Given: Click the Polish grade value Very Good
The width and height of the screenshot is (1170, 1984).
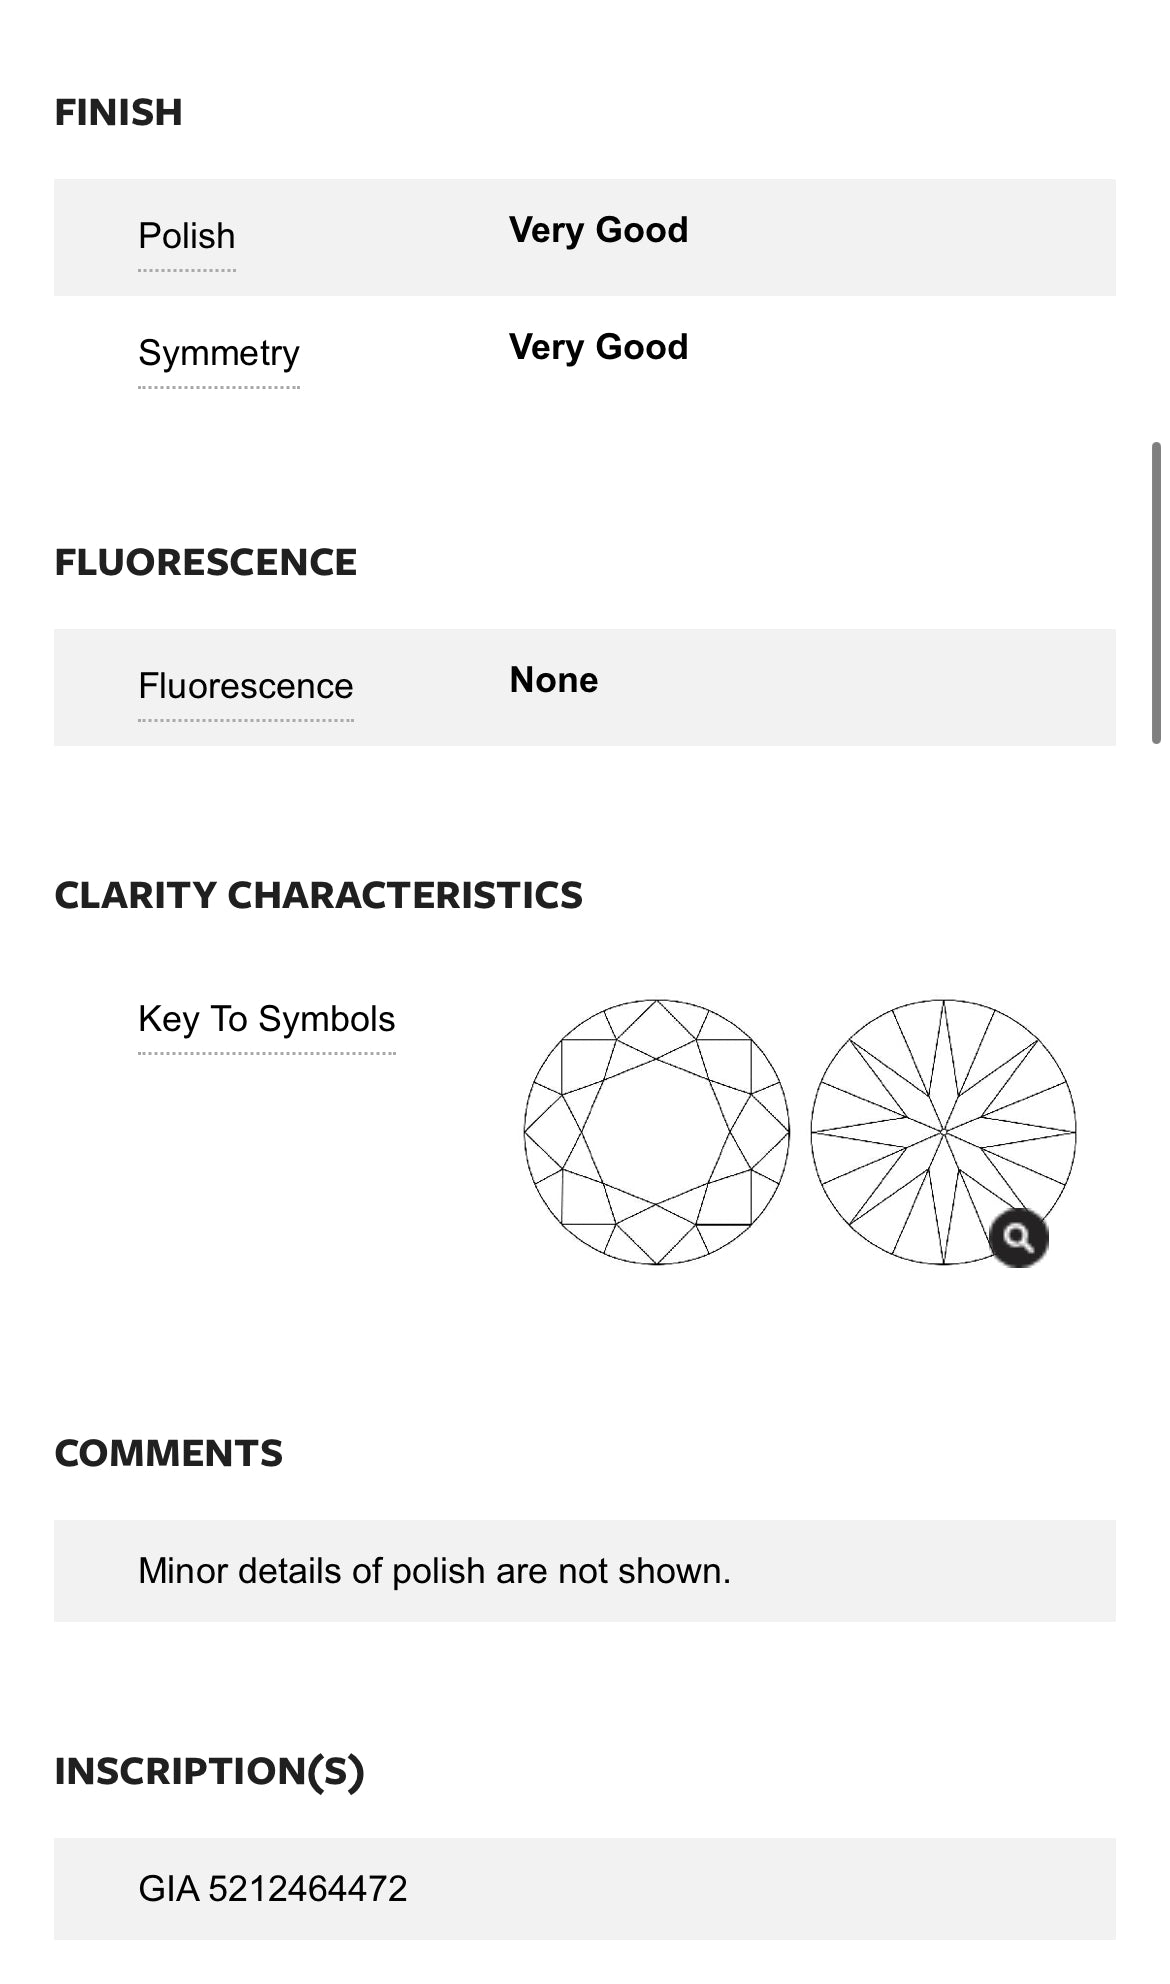Looking at the screenshot, I should (598, 230).
